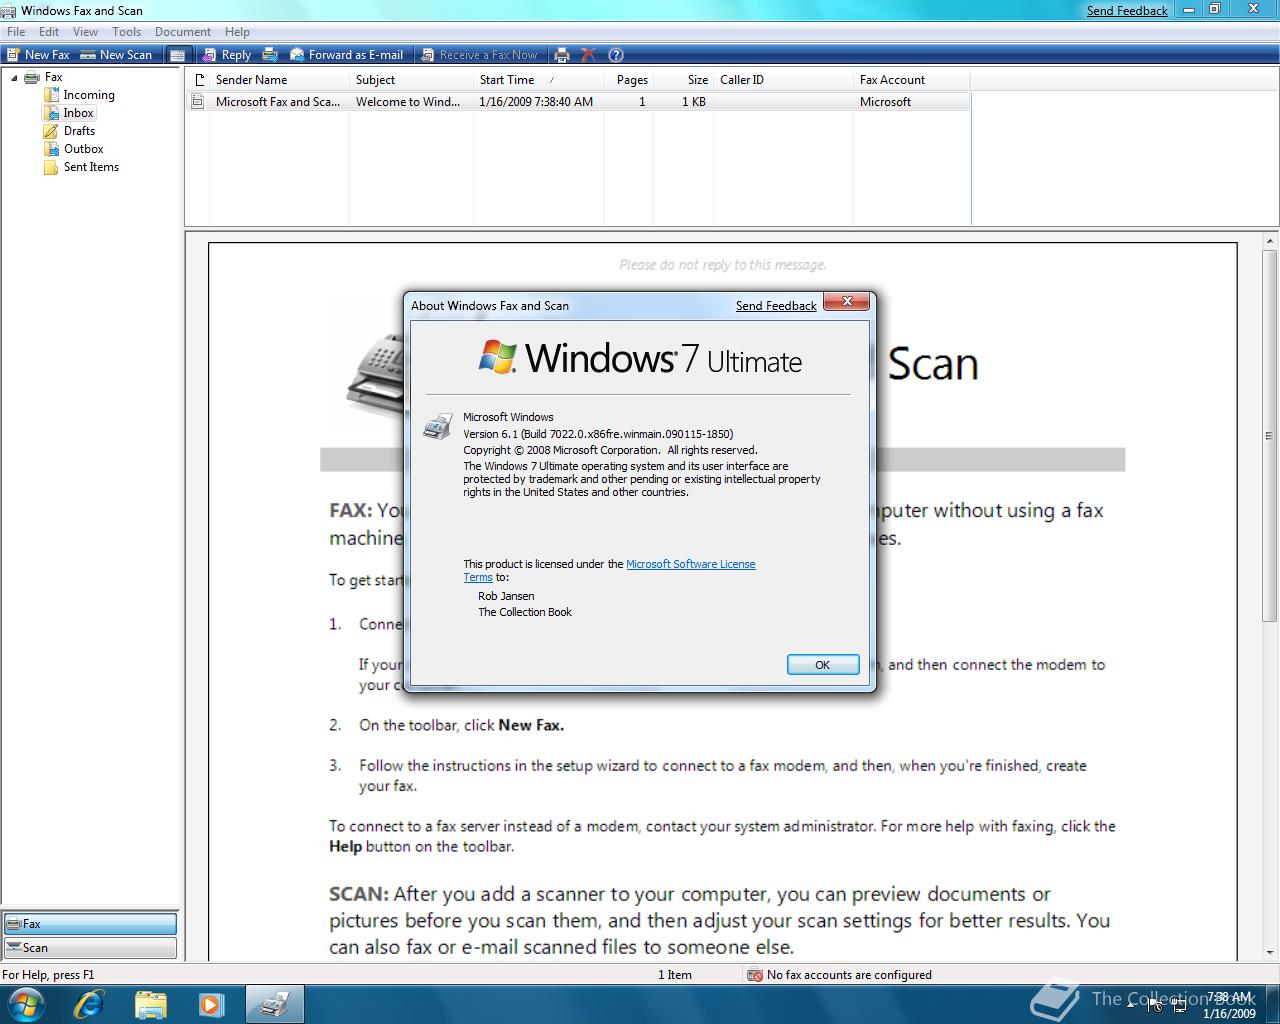Switch to the Fax view button
Image resolution: width=1280 pixels, height=1024 pixels.
pos(90,924)
